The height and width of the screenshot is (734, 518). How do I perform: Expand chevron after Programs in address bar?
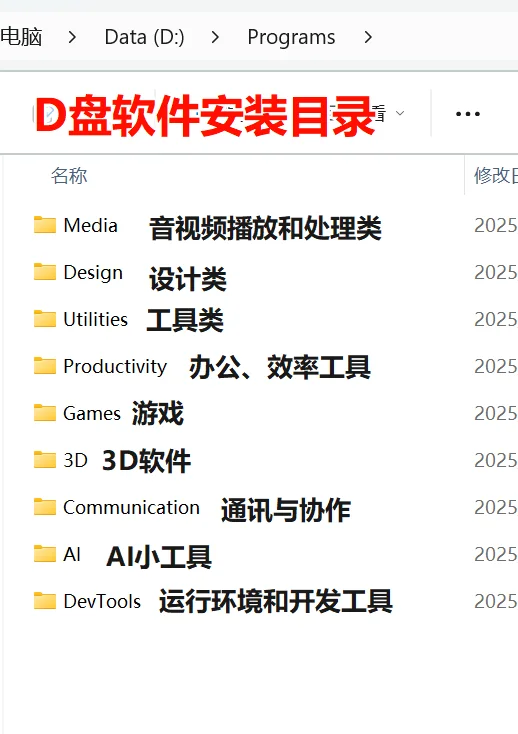point(368,37)
